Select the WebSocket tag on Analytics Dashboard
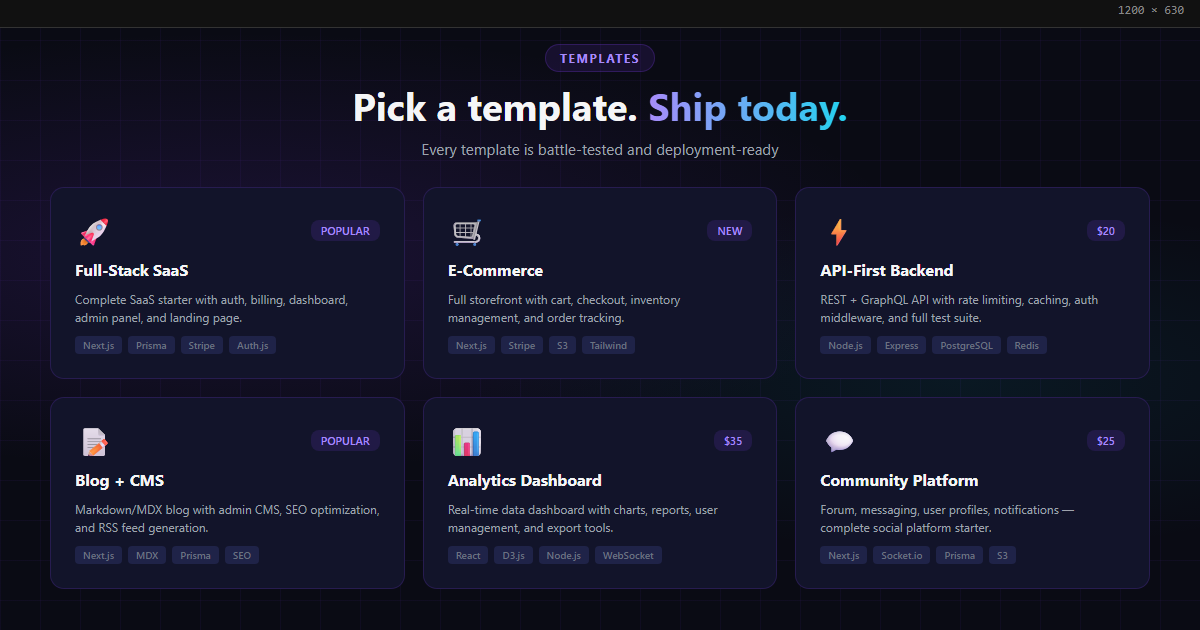This screenshot has height=630, width=1200. pos(628,555)
